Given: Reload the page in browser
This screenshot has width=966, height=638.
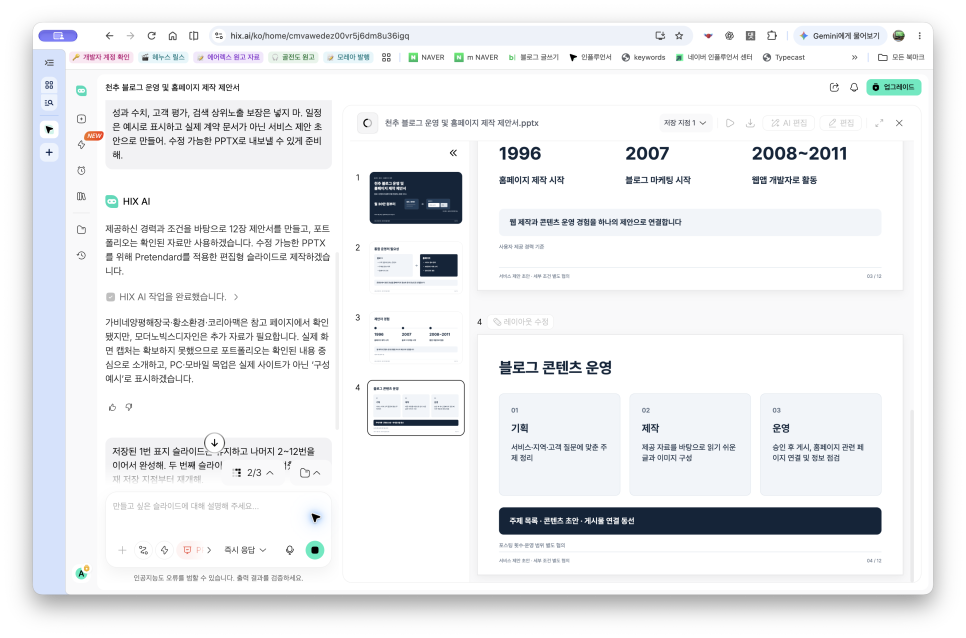Looking at the screenshot, I should [152, 36].
